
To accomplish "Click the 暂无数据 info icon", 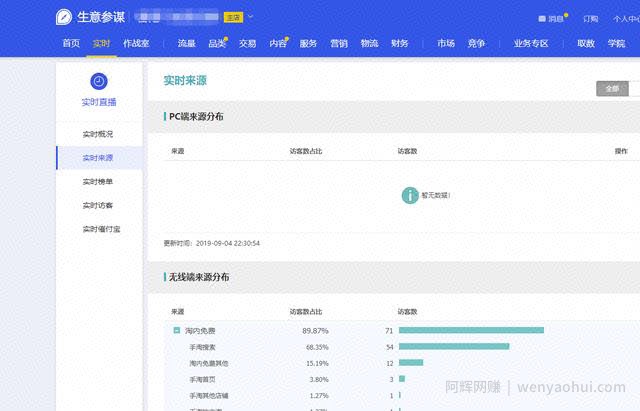I will pyautogui.click(x=410, y=196).
